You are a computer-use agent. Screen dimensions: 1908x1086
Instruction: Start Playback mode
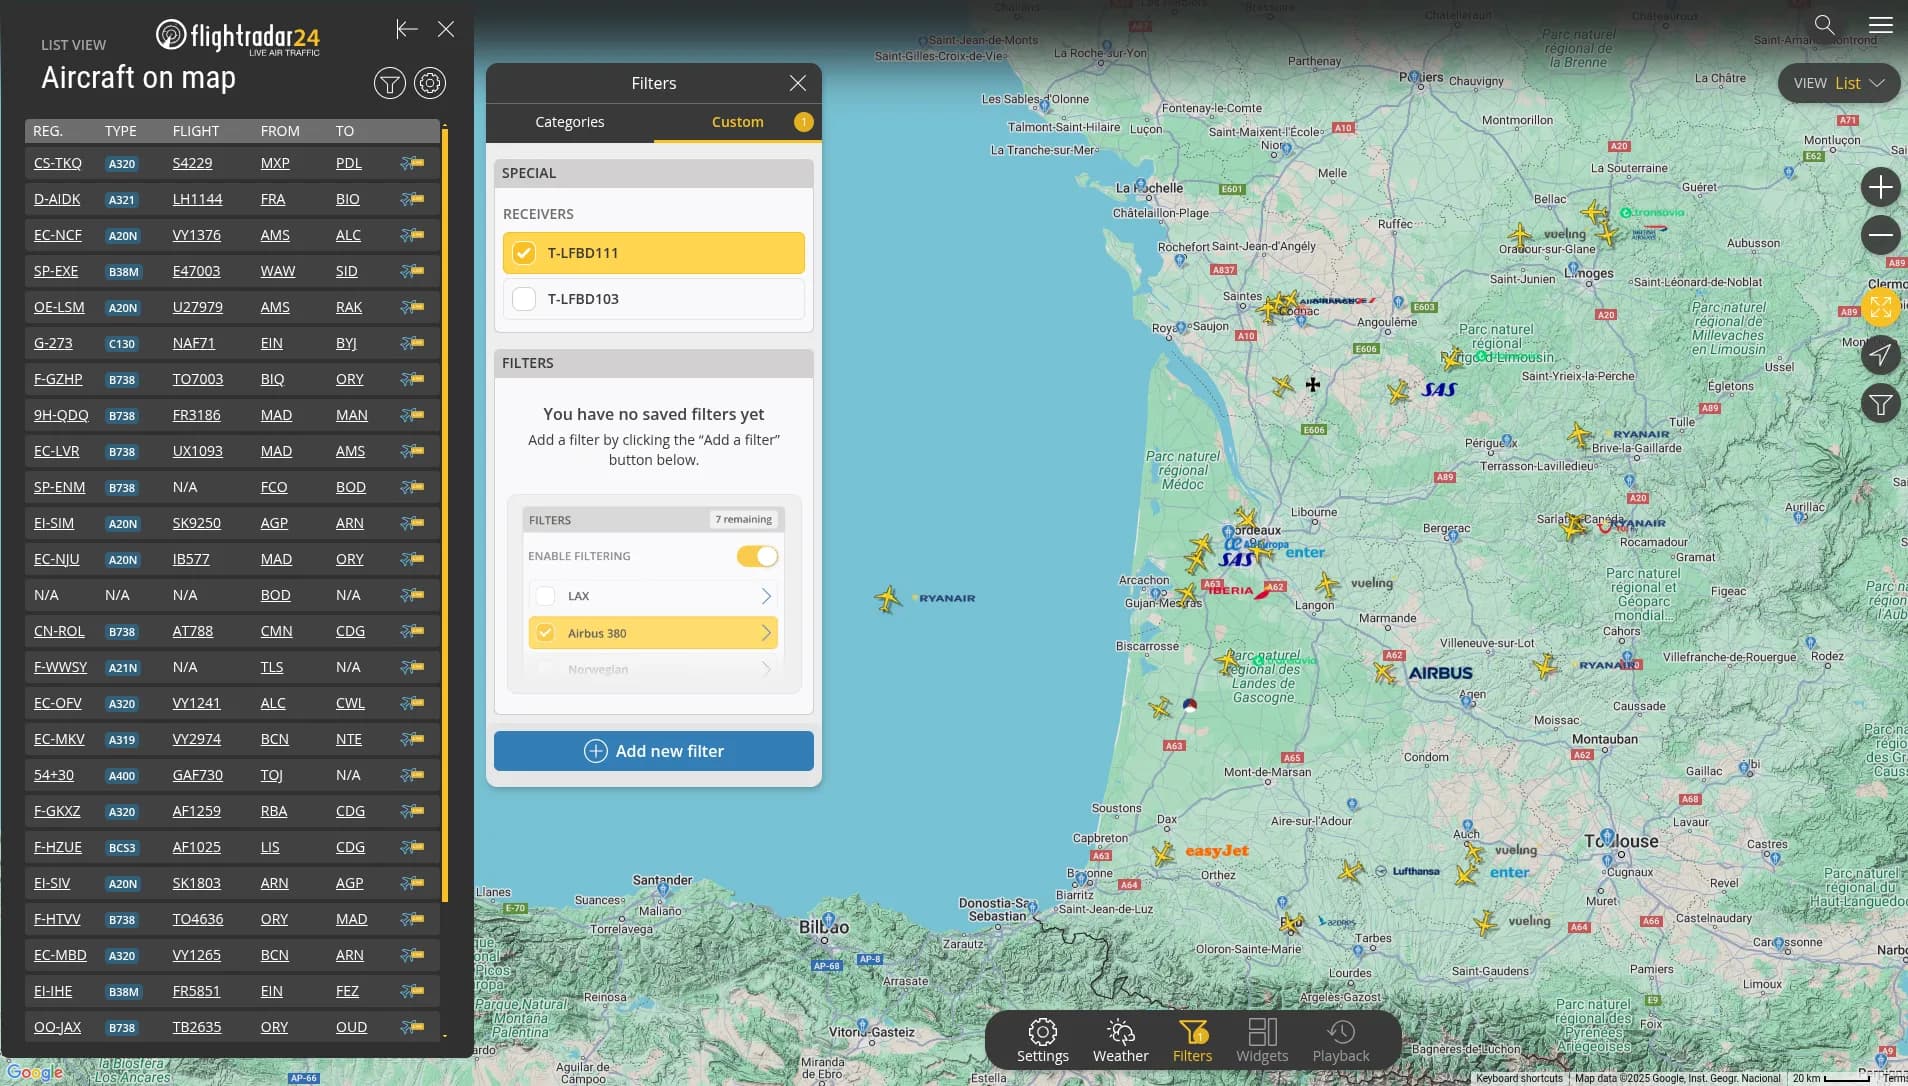(x=1340, y=1040)
